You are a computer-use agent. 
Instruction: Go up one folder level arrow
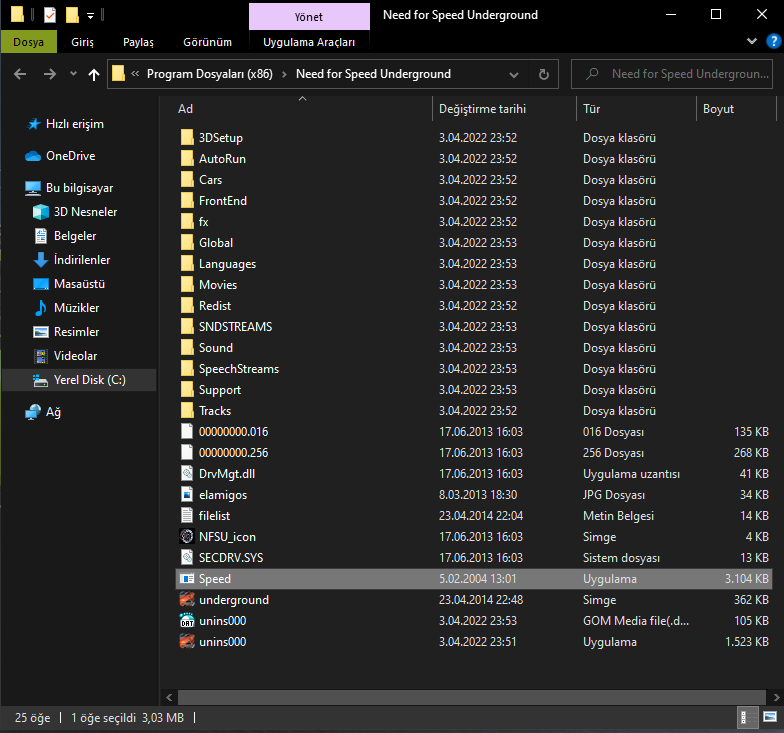click(x=94, y=74)
